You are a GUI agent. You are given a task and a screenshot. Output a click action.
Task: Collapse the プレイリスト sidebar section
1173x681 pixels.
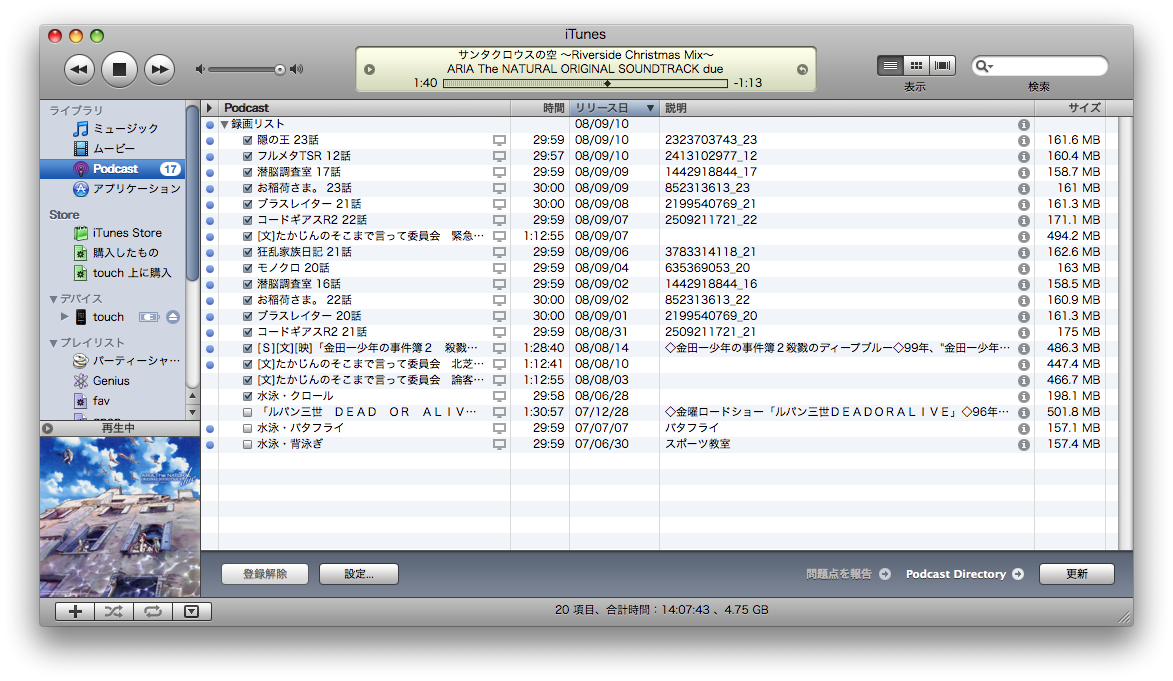pos(53,343)
